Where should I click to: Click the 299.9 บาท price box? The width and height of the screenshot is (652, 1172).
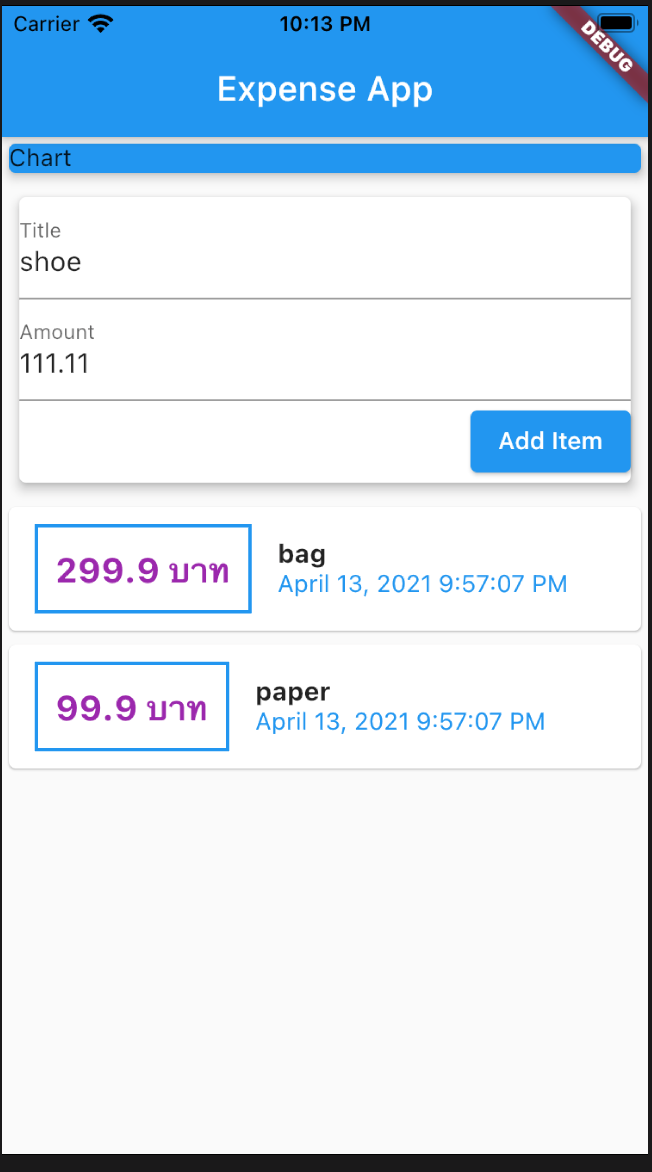[143, 569]
